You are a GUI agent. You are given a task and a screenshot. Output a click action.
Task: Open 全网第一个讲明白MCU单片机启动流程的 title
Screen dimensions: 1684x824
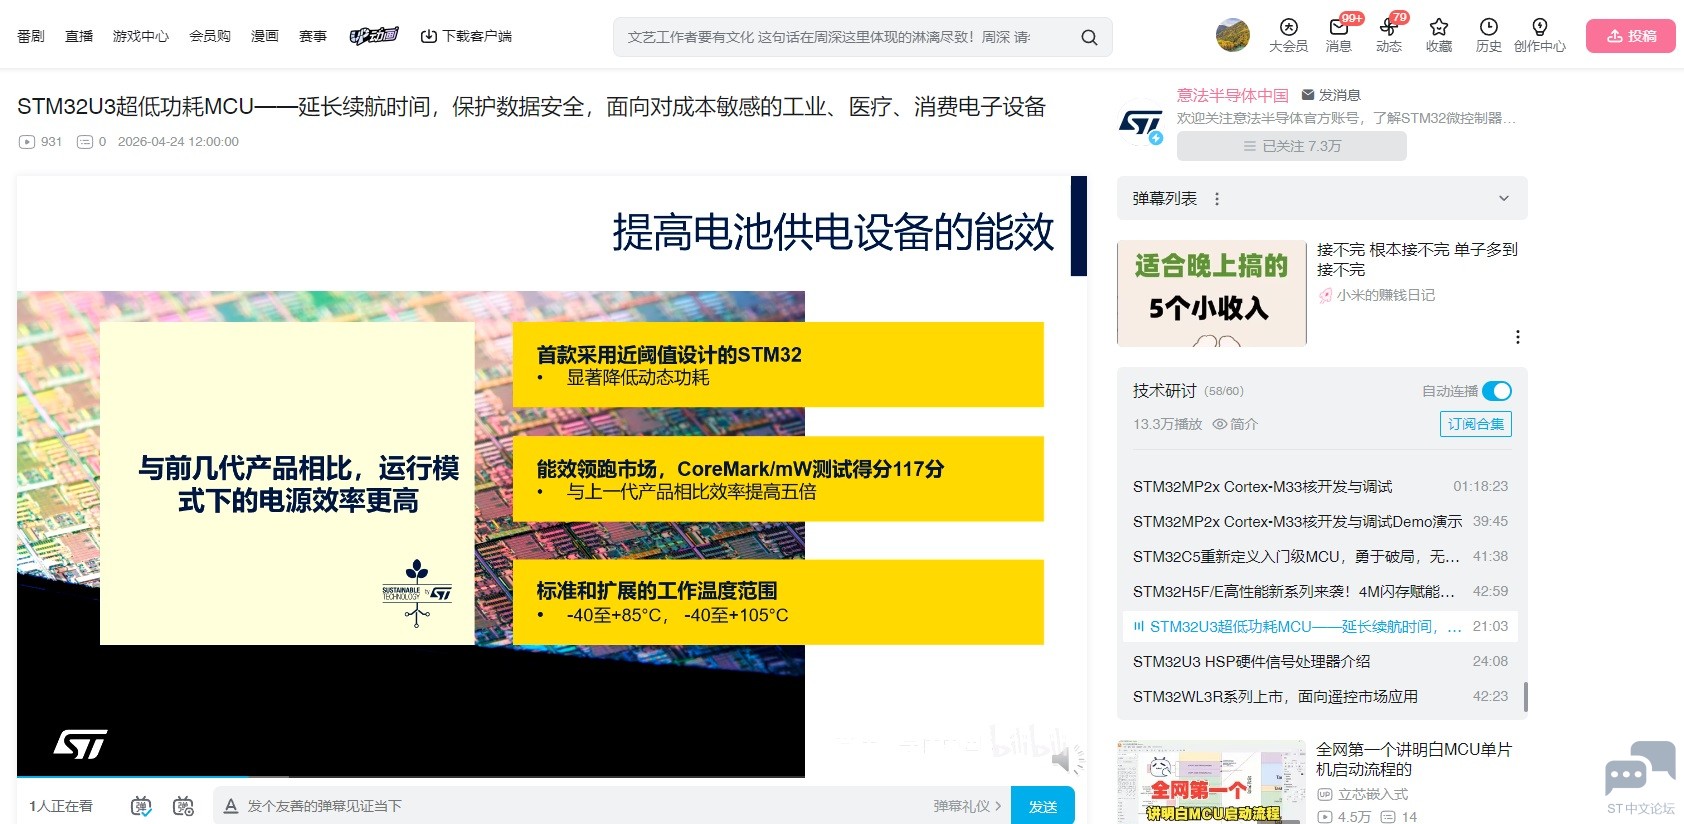click(1414, 759)
